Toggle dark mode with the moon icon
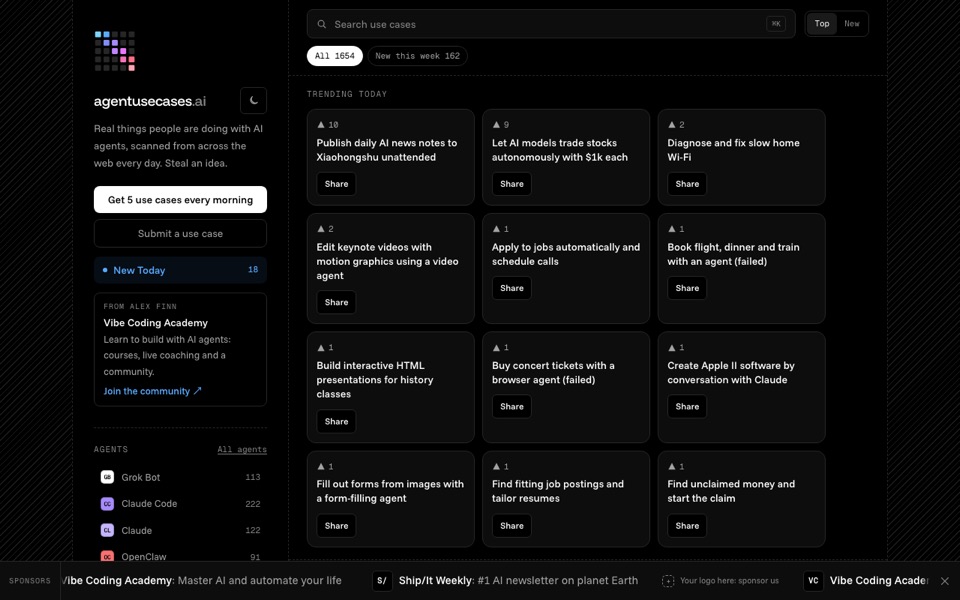Image resolution: width=960 pixels, height=600 pixels. (x=253, y=100)
